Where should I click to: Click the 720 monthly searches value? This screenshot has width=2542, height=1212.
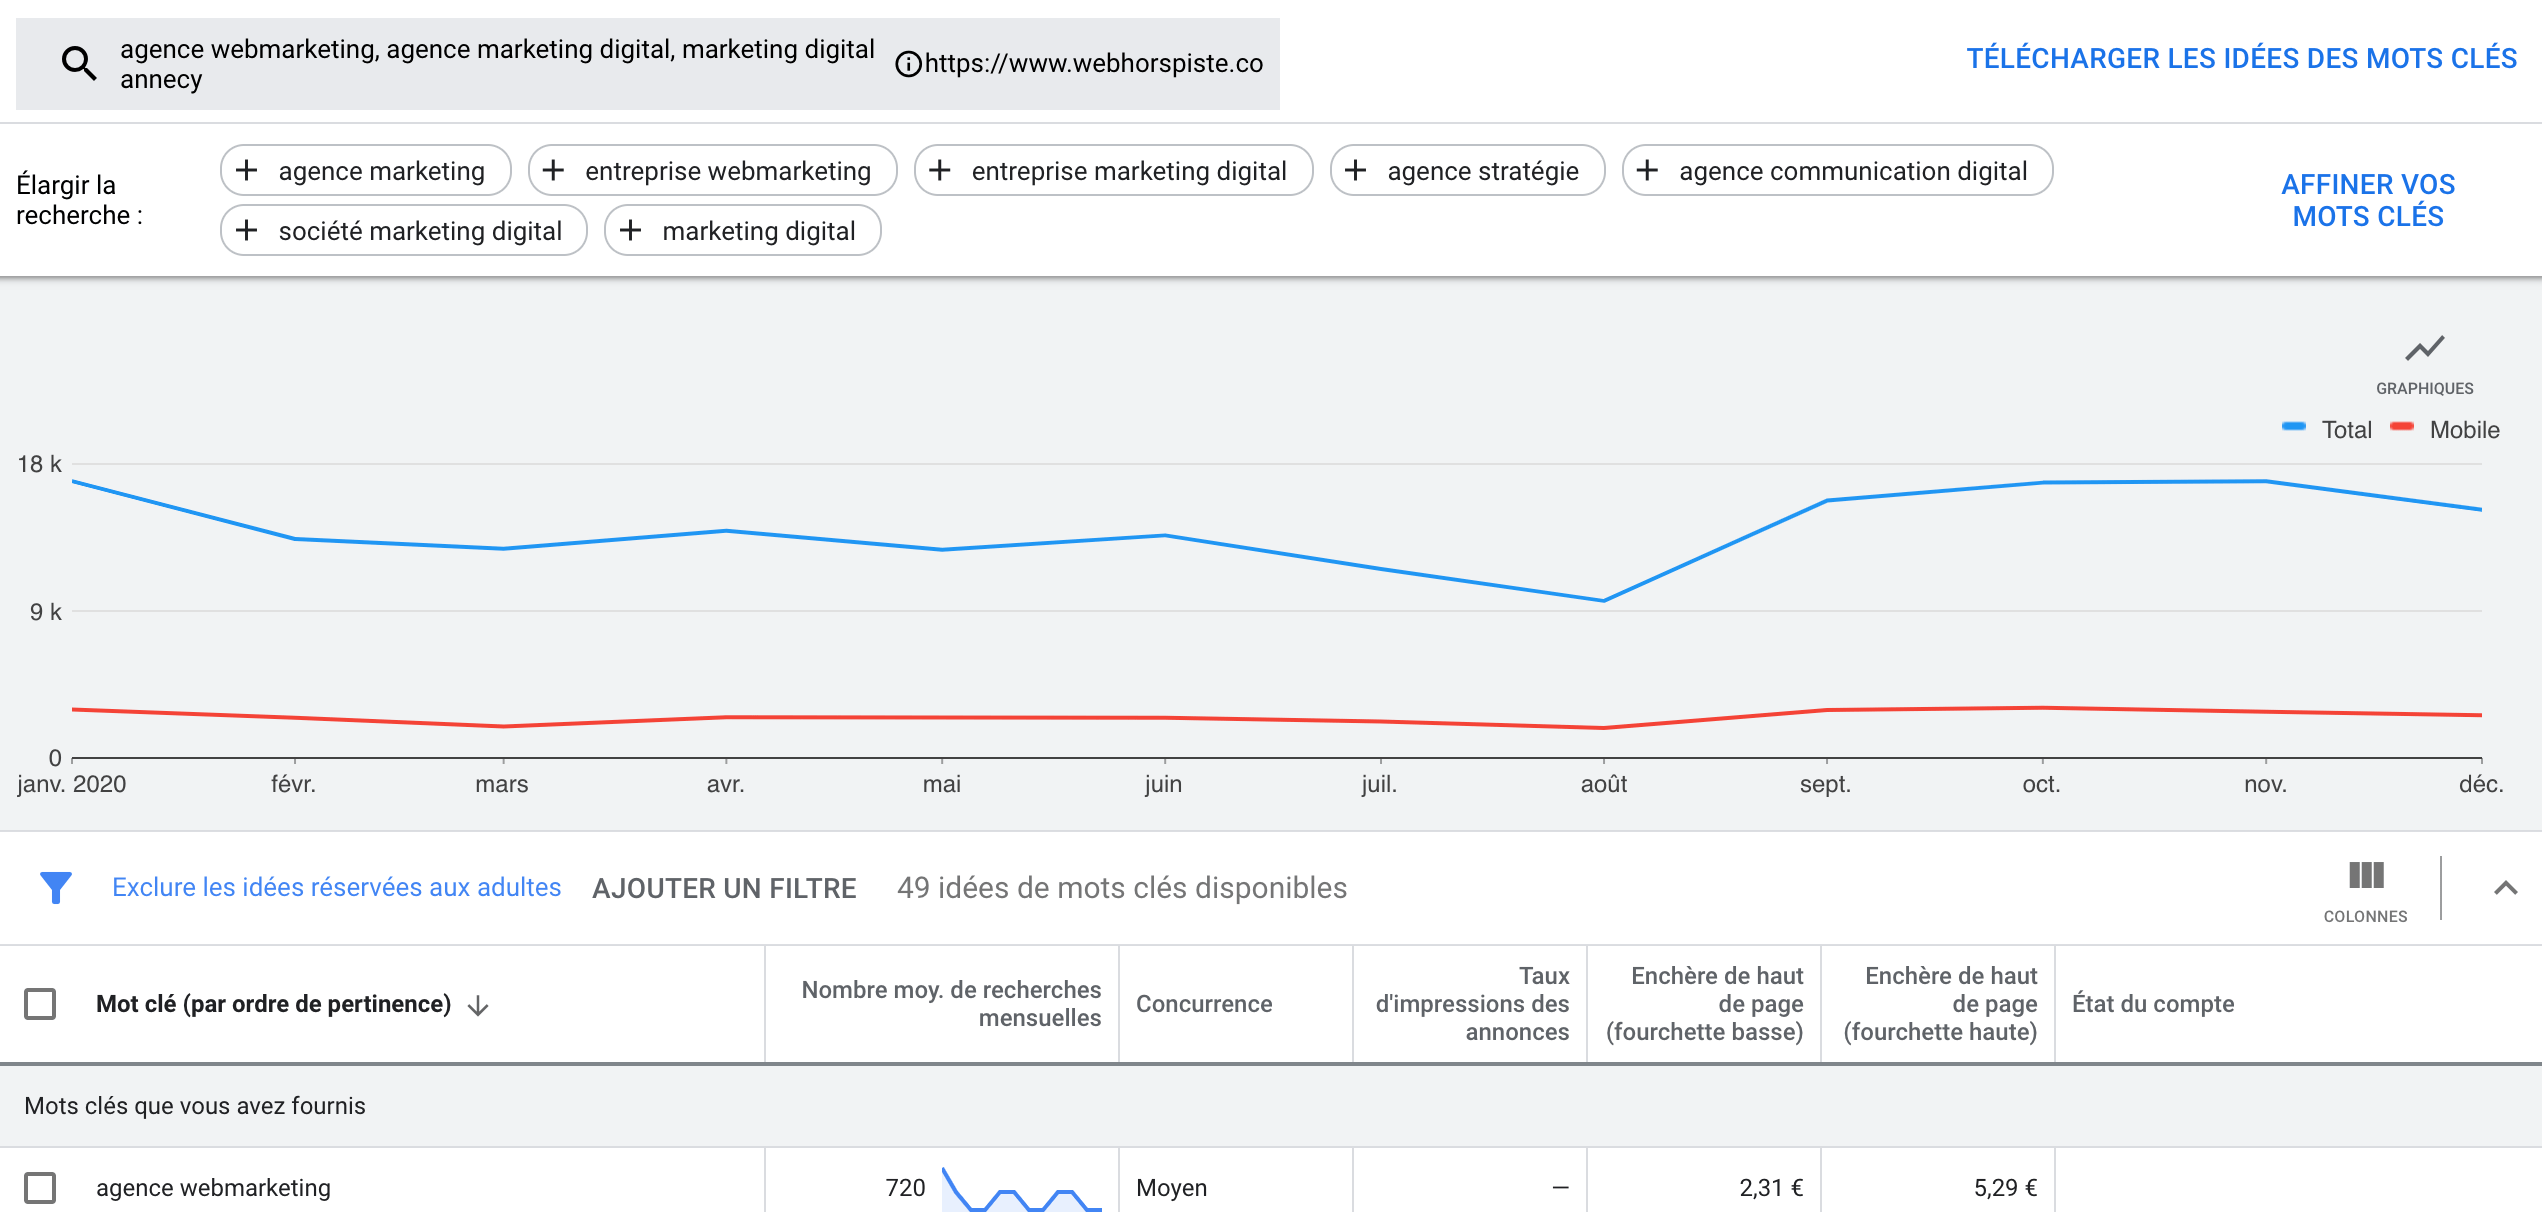pos(905,1188)
